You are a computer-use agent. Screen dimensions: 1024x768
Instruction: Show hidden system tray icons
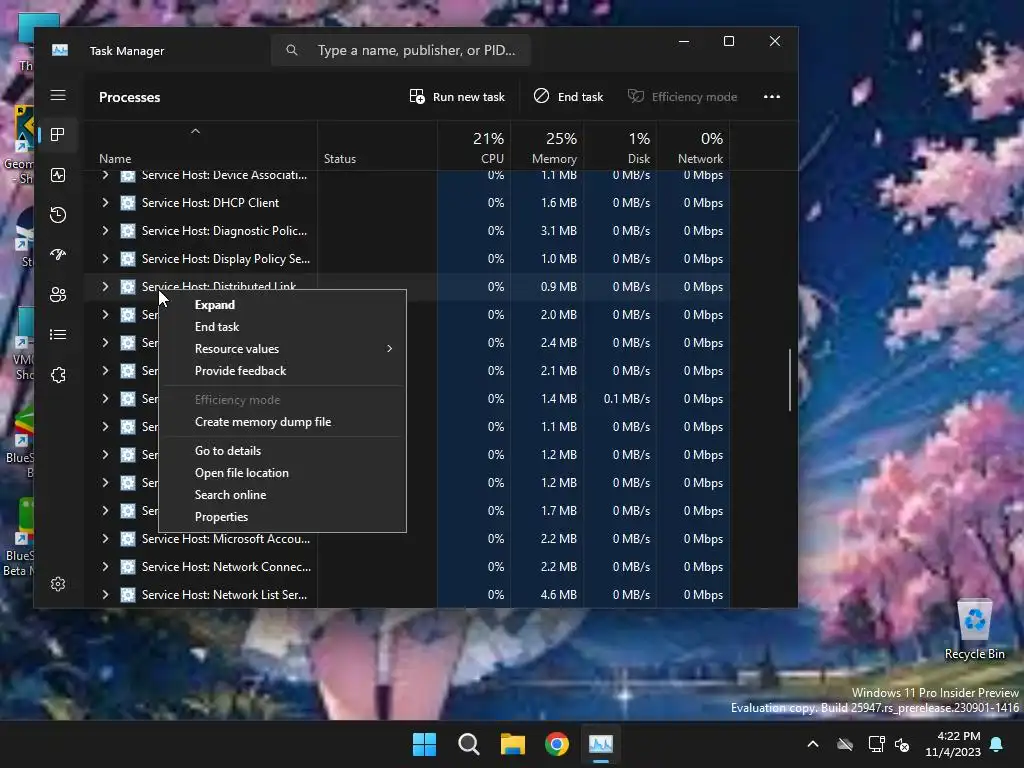pyautogui.click(x=813, y=744)
